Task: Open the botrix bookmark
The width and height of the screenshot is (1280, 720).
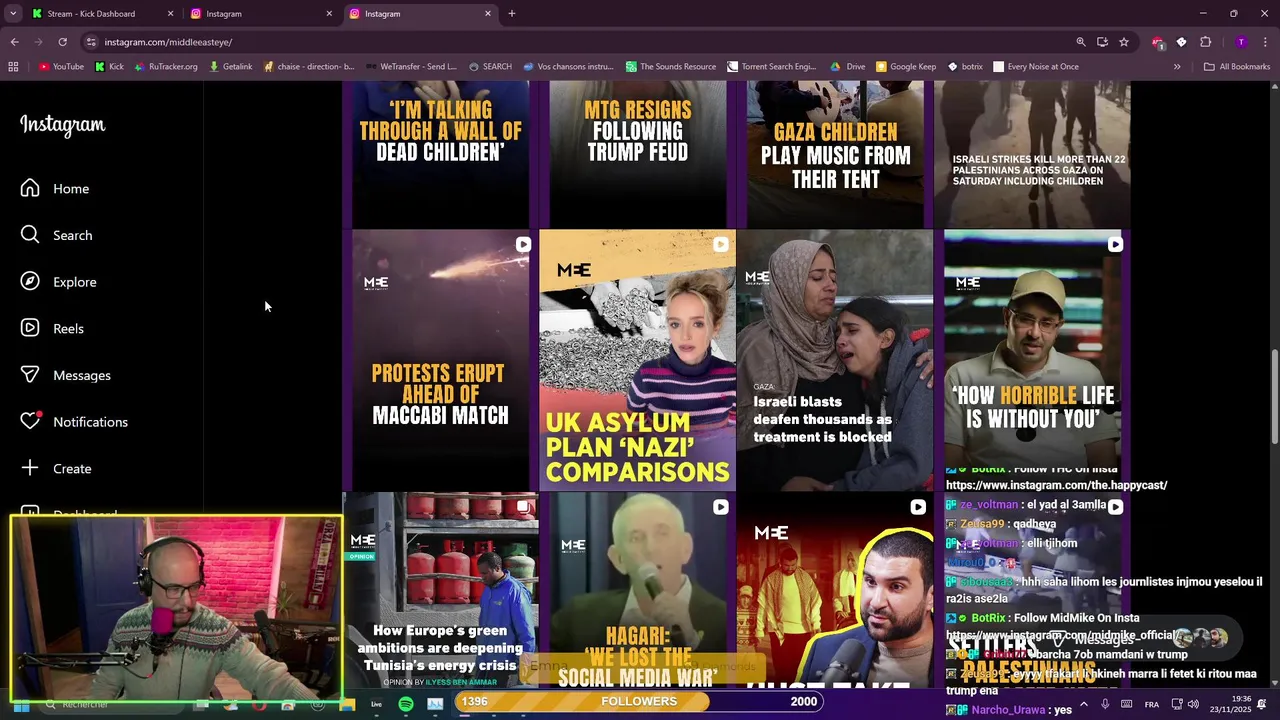Action: pyautogui.click(x=965, y=67)
